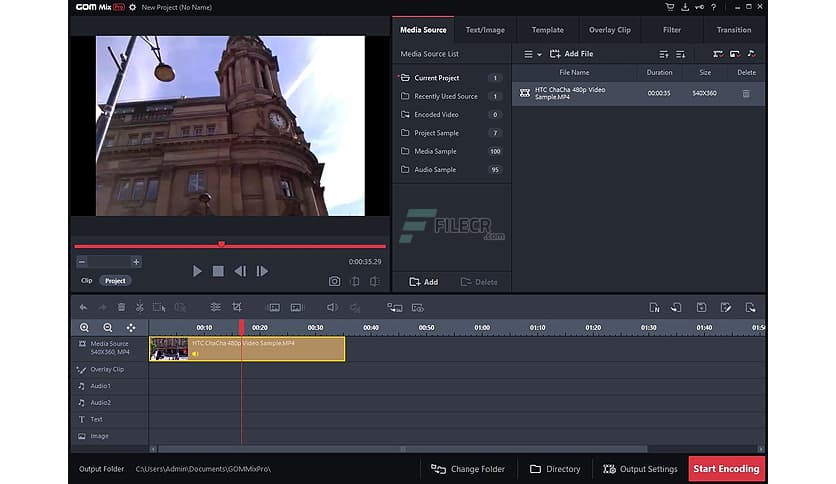
Task: Open the Overlay Clip tab
Action: [609, 30]
